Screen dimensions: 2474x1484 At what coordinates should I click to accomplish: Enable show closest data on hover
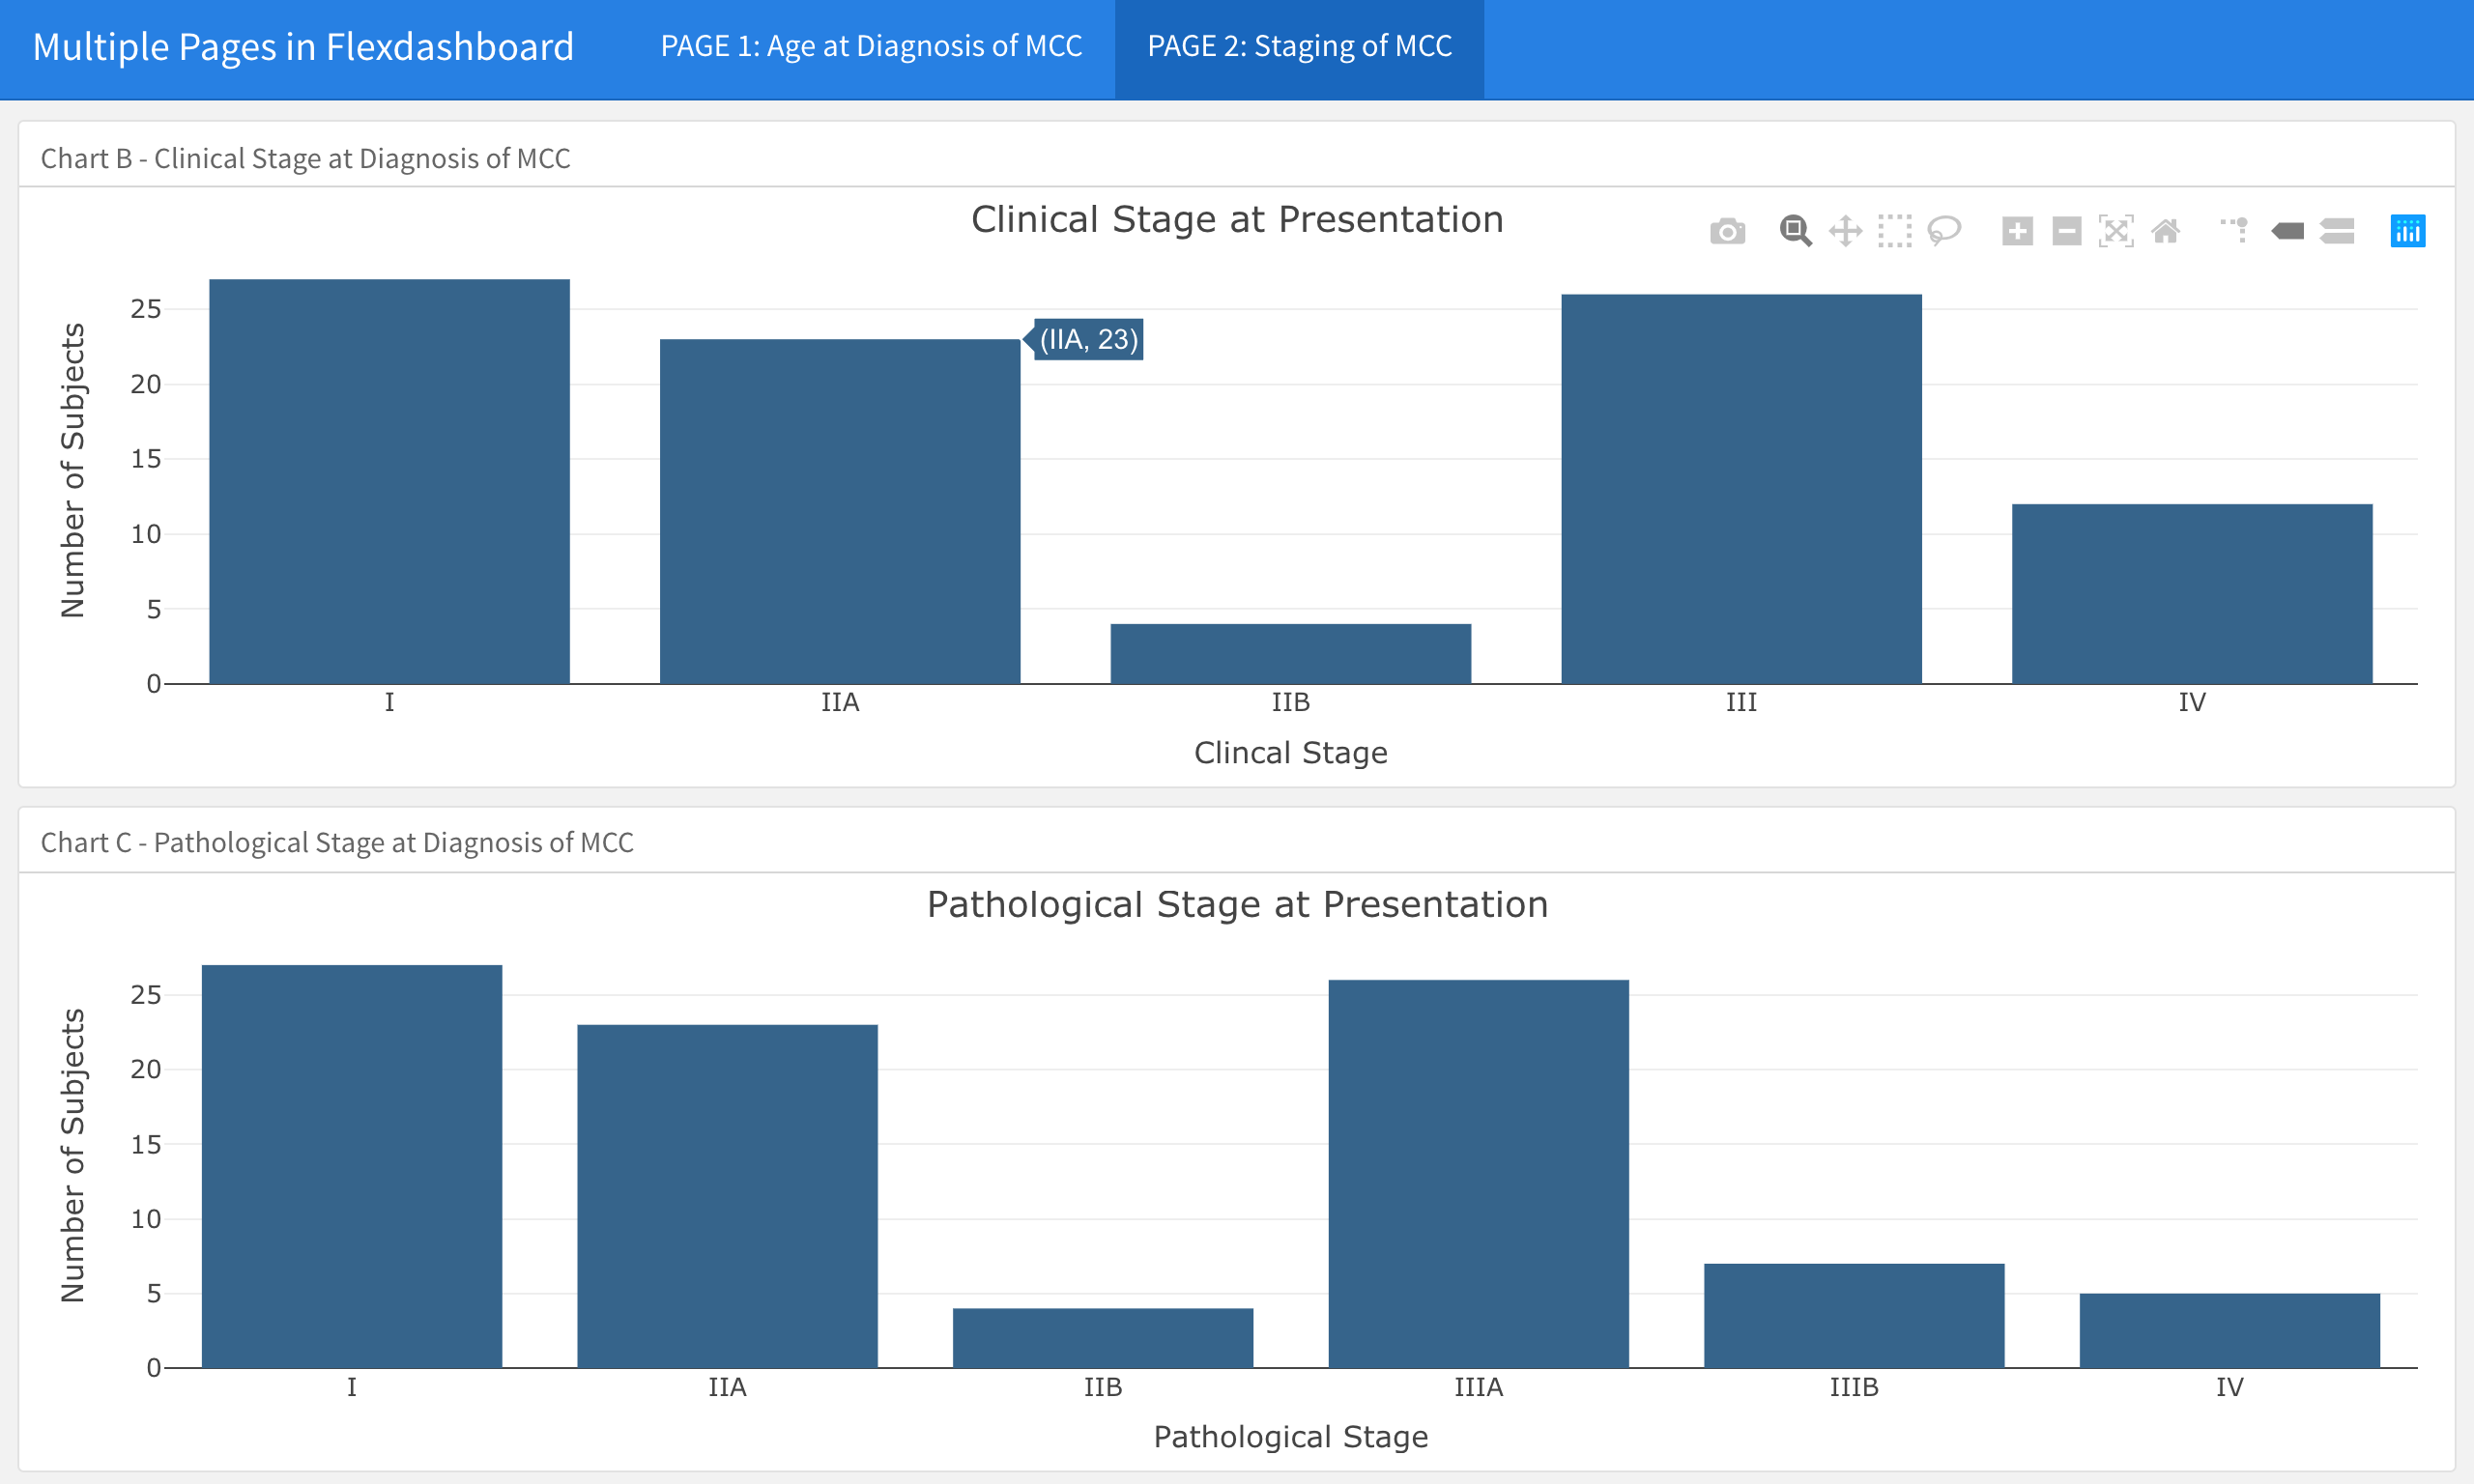[x=2287, y=231]
